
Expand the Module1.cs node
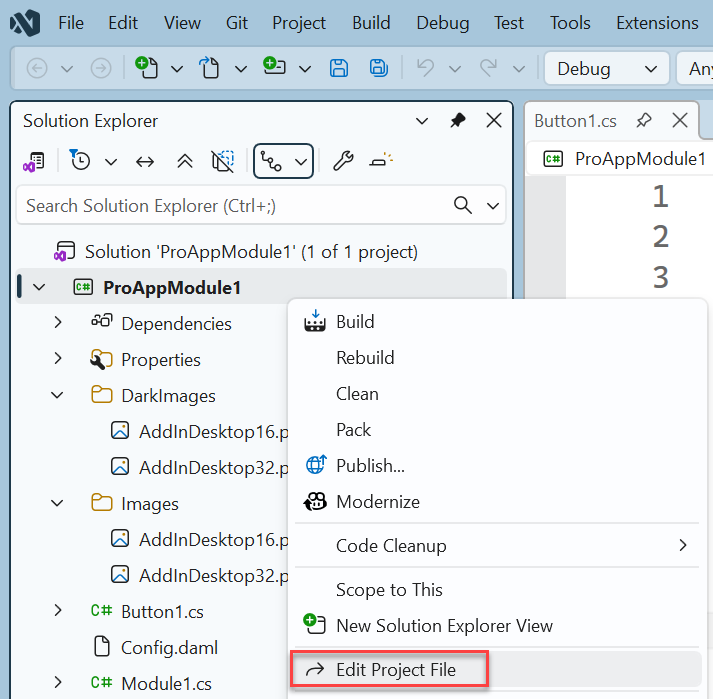58,682
